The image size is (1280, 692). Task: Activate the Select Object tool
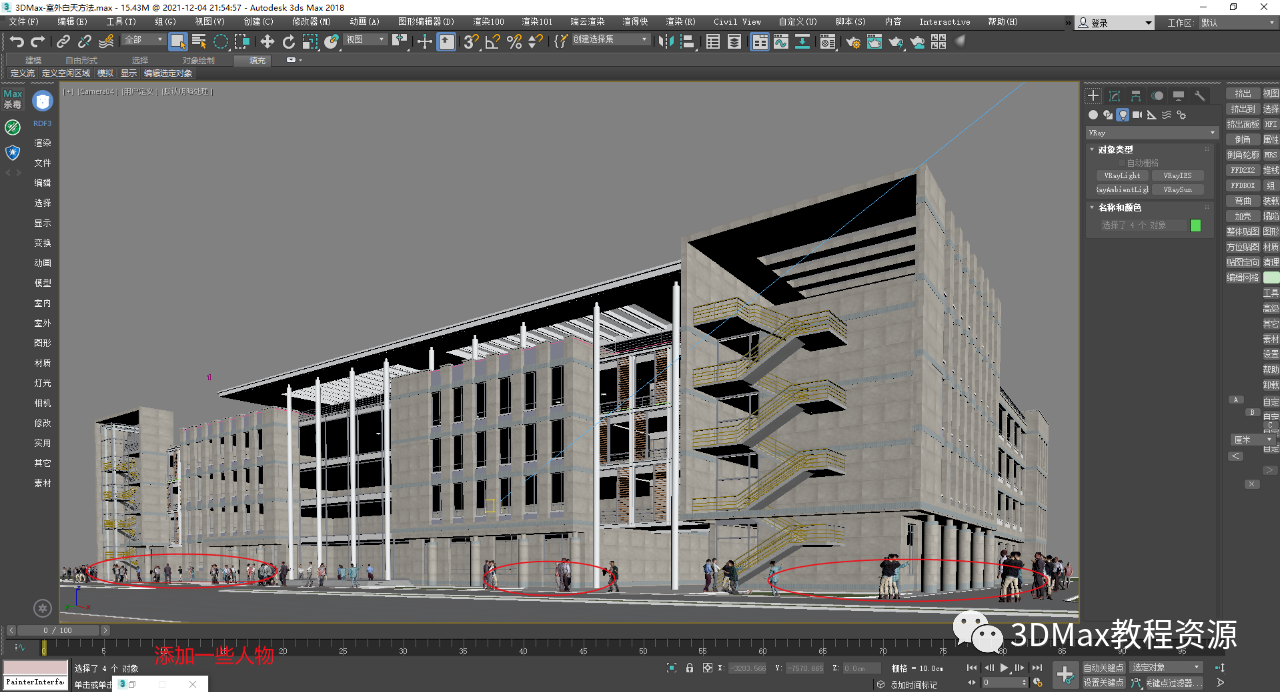coord(177,41)
